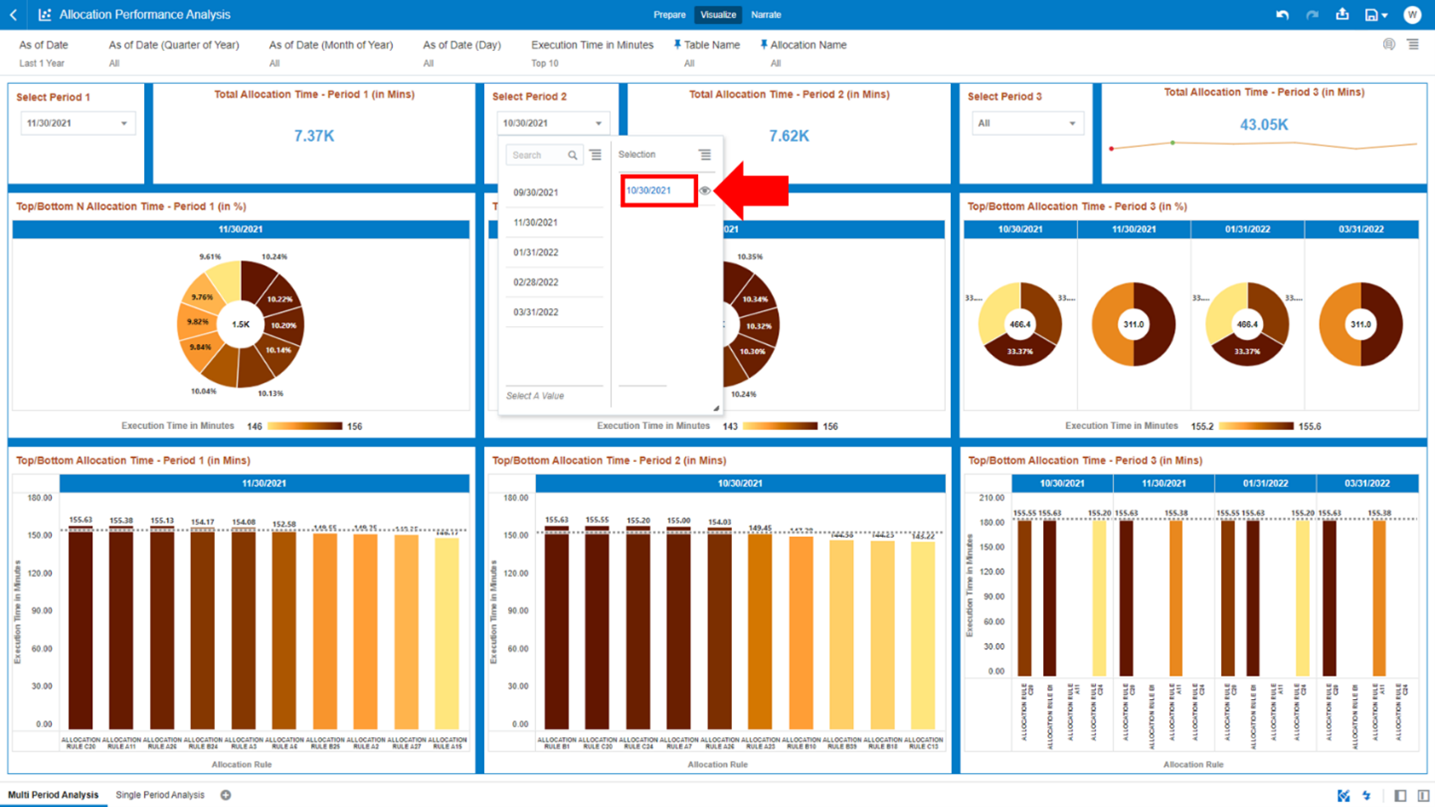Open Execution Time in Minutes filter
Viewport: 1435px width, 807px height.
pos(592,54)
